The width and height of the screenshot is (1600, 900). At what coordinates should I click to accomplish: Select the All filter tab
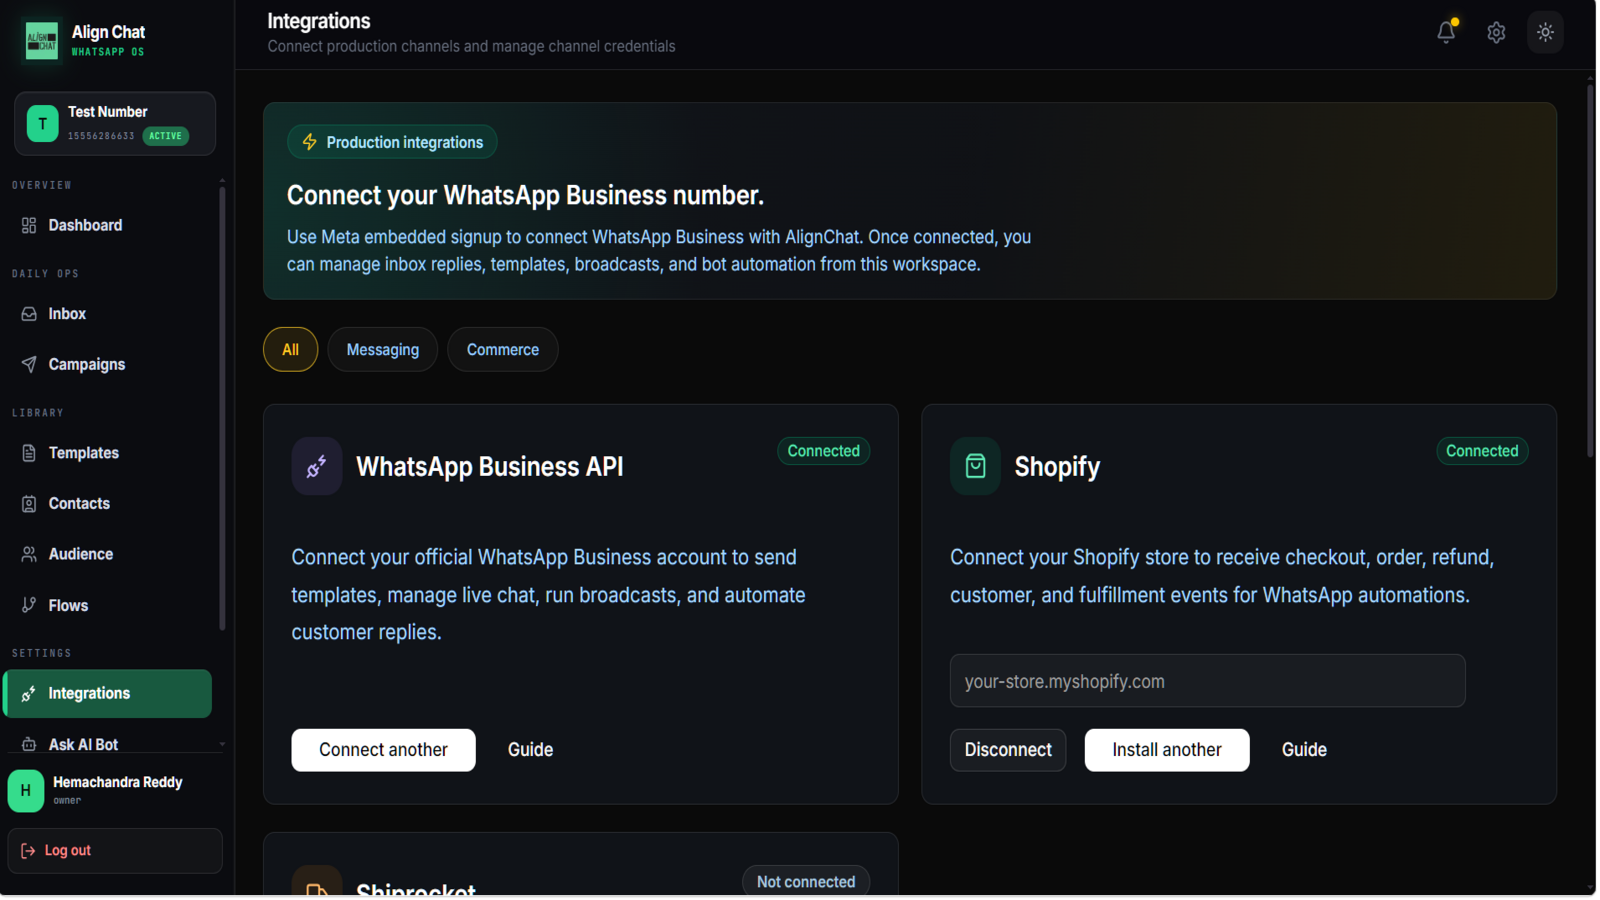click(x=290, y=350)
